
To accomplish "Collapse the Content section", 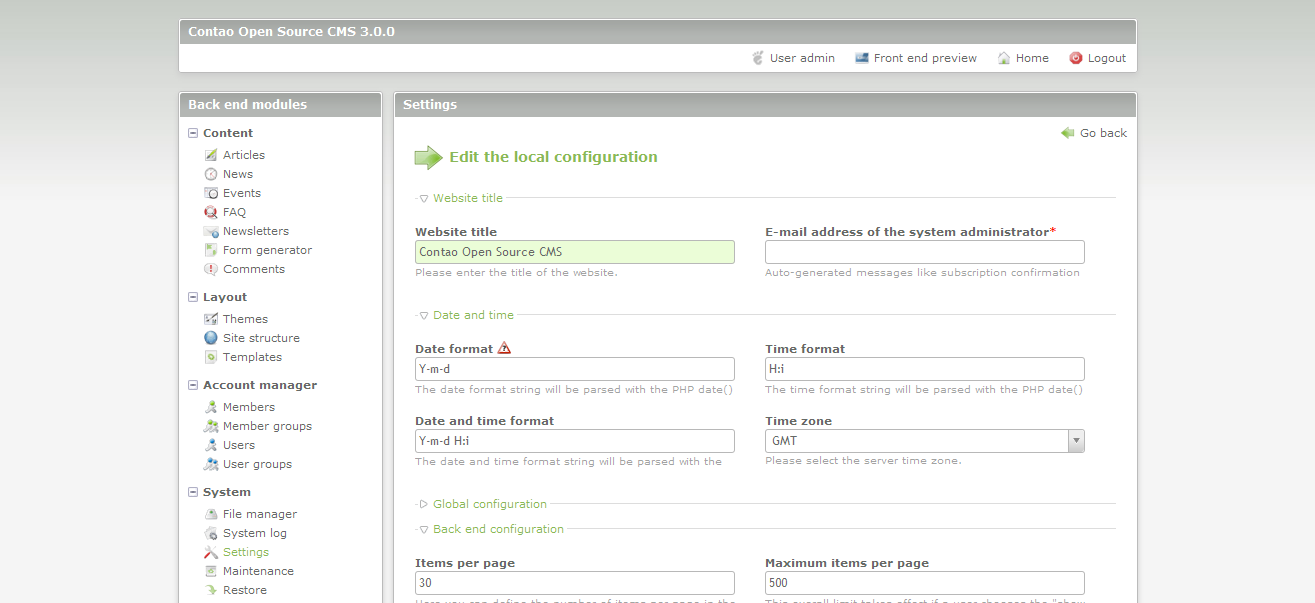I will (192, 132).
